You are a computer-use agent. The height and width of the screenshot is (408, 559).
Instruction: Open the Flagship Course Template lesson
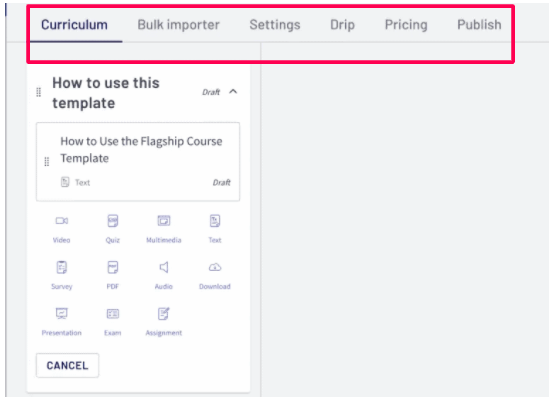point(138,162)
